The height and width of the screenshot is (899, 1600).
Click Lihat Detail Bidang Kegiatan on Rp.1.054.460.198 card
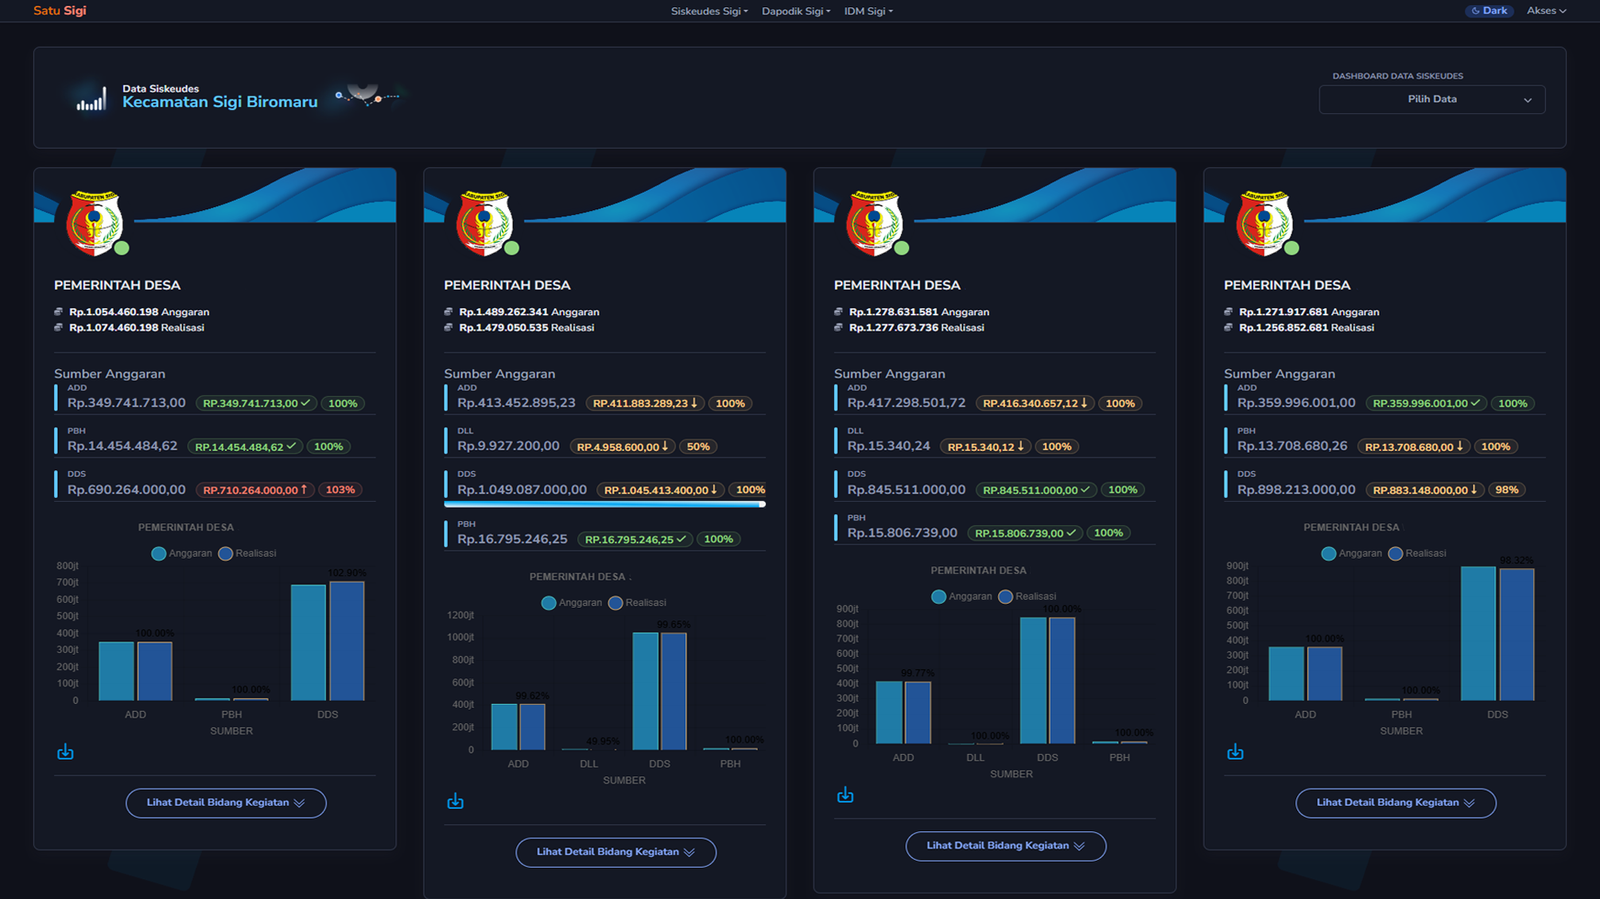pyautogui.click(x=226, y=803)
